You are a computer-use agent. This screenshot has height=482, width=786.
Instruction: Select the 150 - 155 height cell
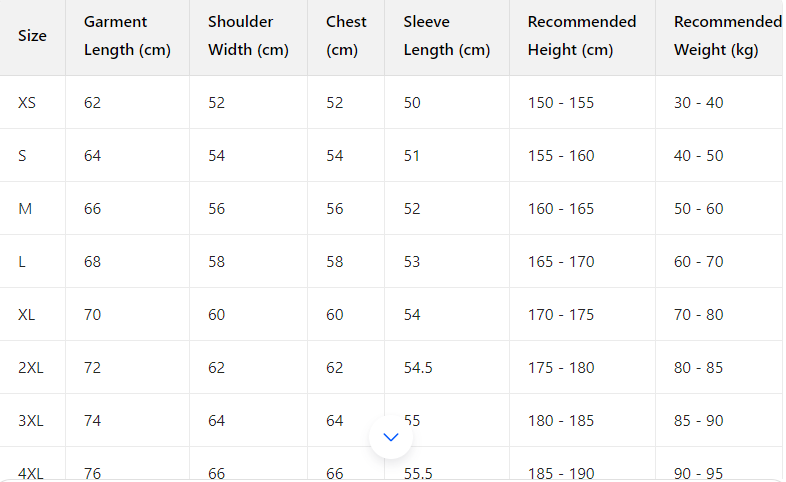click(x=561, y=103)
